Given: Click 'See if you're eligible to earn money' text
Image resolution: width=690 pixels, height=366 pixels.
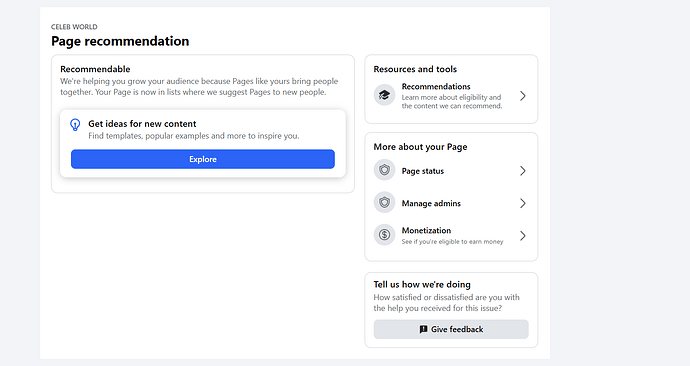Looking at the screenshot, I should [452, 242].
